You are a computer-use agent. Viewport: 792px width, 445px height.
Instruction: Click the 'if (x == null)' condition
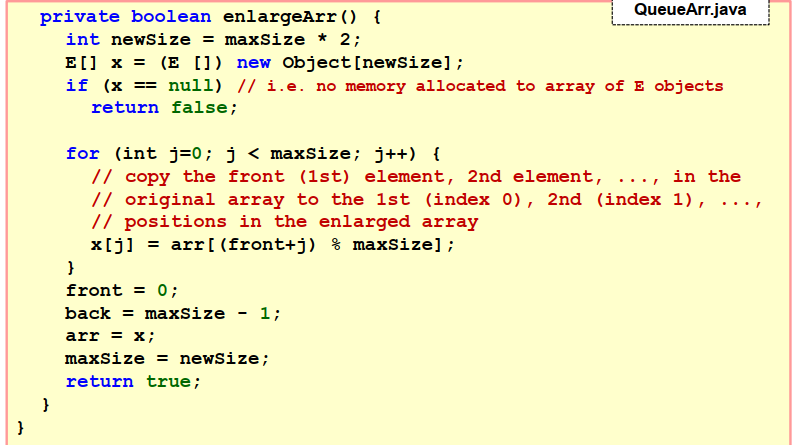pos(144,85)
